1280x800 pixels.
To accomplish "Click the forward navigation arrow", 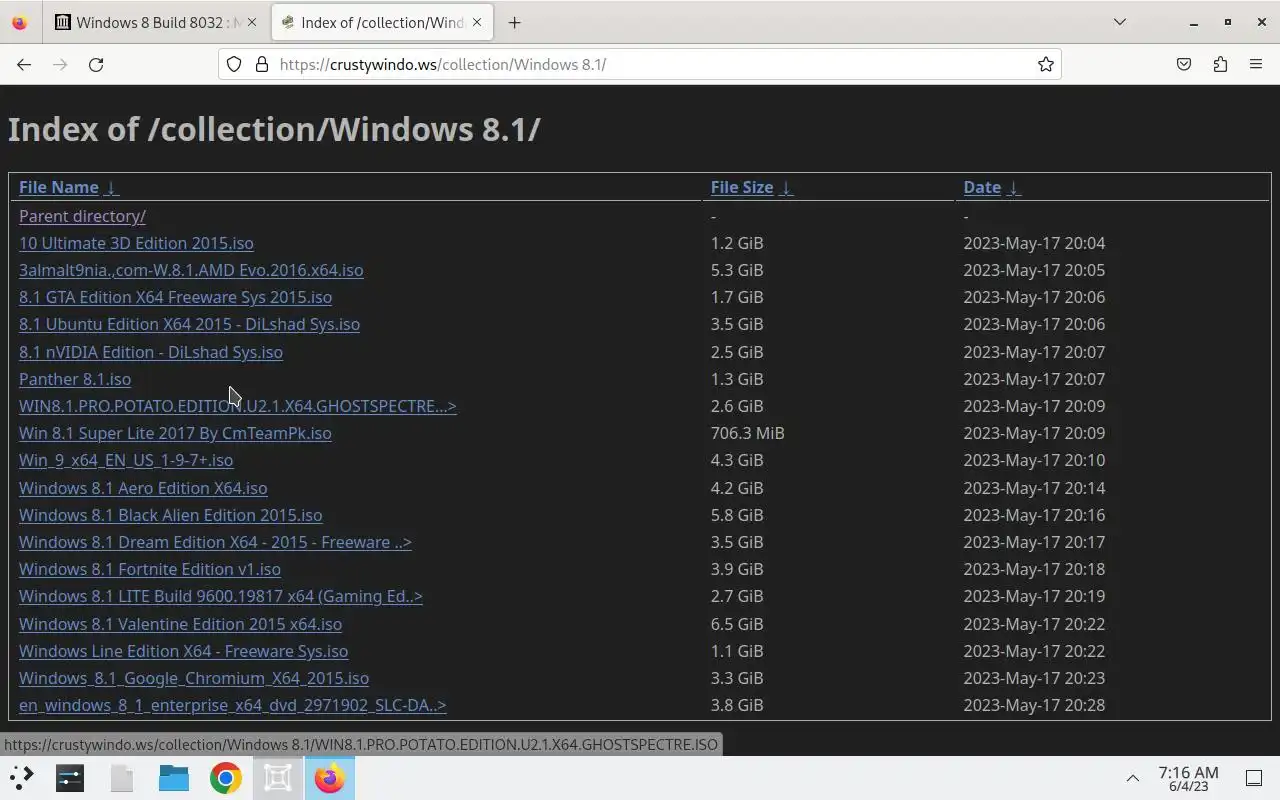I will [60, 64].
